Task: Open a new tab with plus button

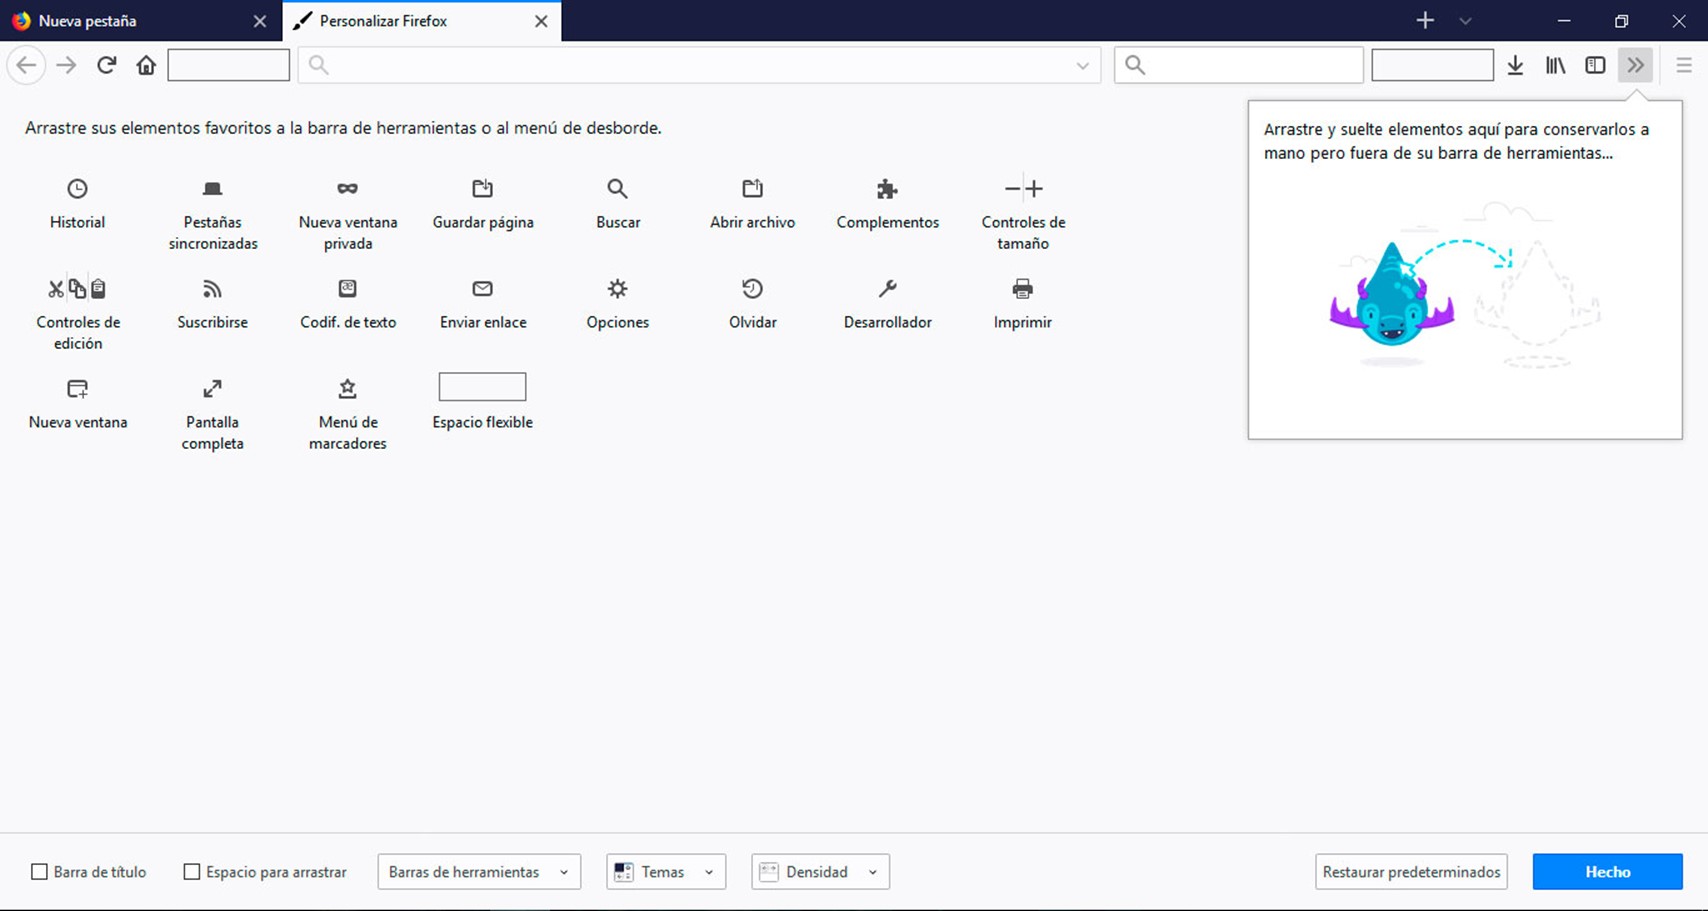Action: [x=1425, y=20]
